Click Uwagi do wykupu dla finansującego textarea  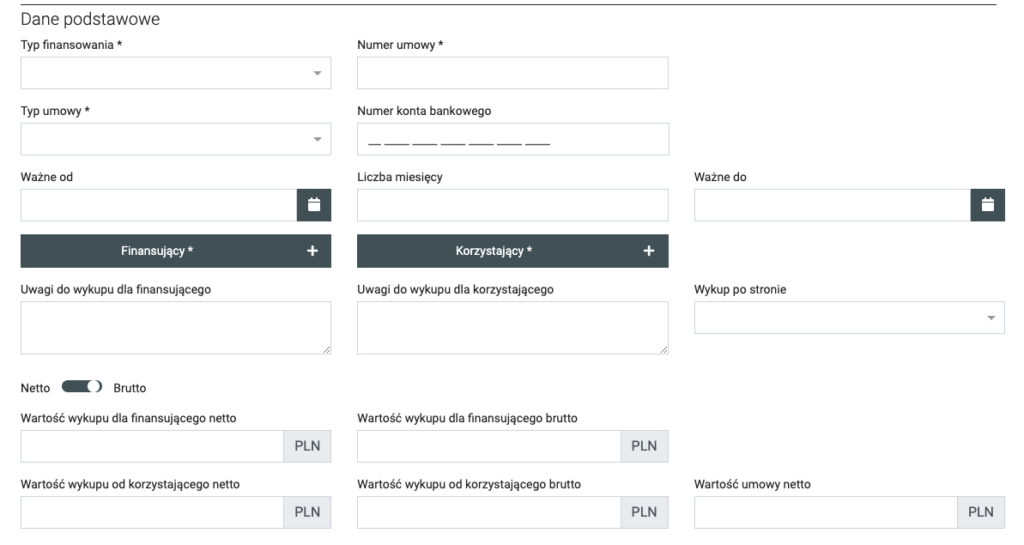coord(175,327)
